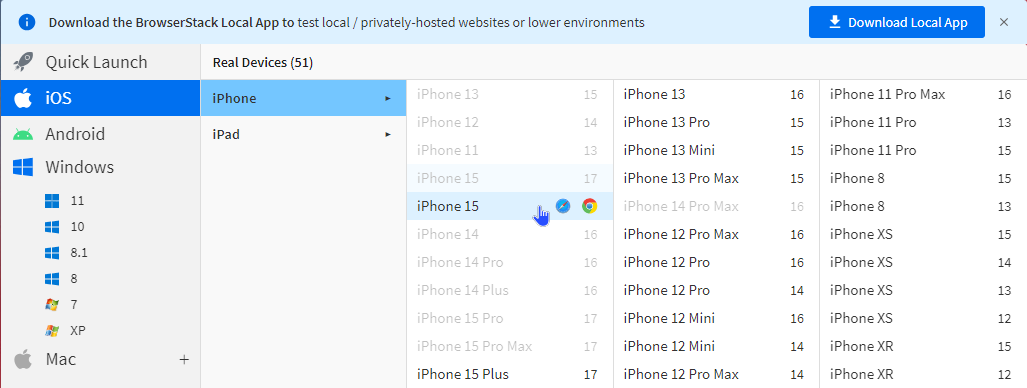
Task: Select iPhone 13 Pro Max device
Action: point(715,178)
